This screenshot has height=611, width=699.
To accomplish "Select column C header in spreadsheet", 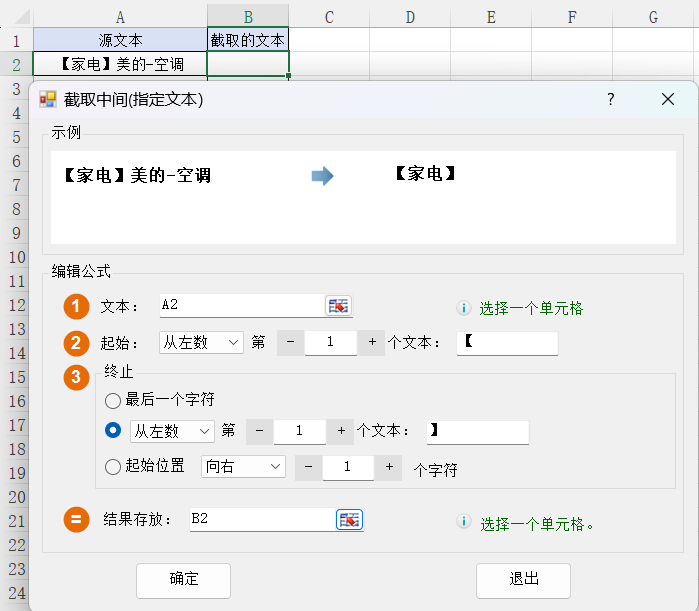I will click(x=329, y=16).
